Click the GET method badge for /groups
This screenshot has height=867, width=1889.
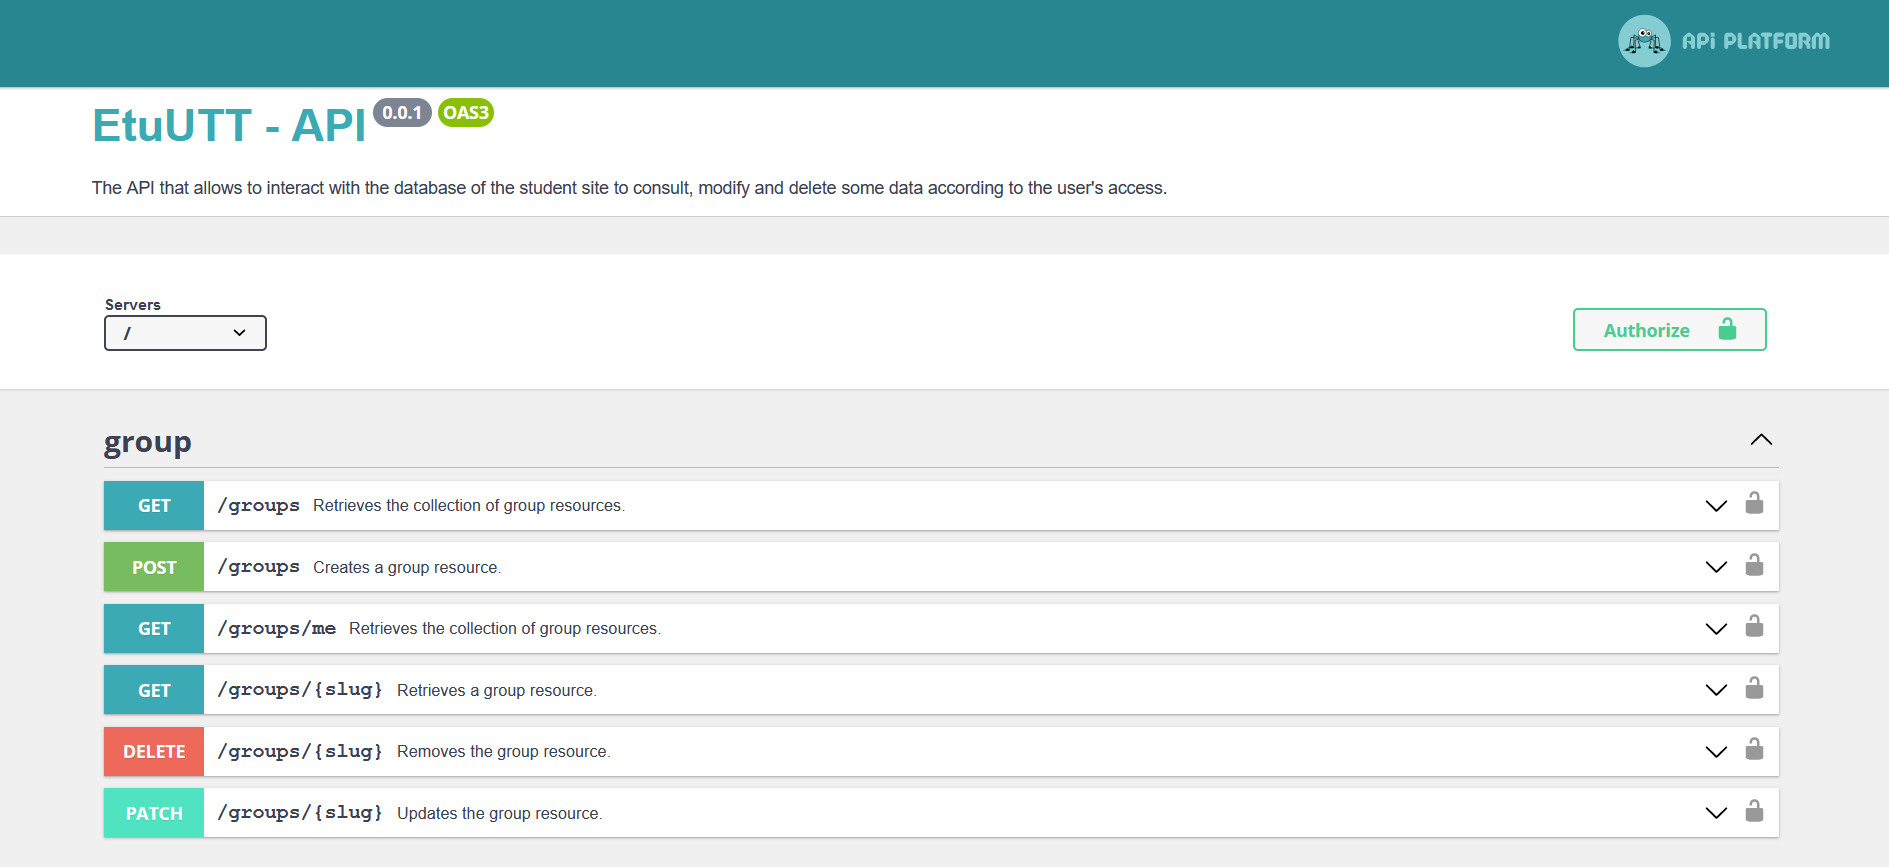pyautogui.click(x=154, y=506)
